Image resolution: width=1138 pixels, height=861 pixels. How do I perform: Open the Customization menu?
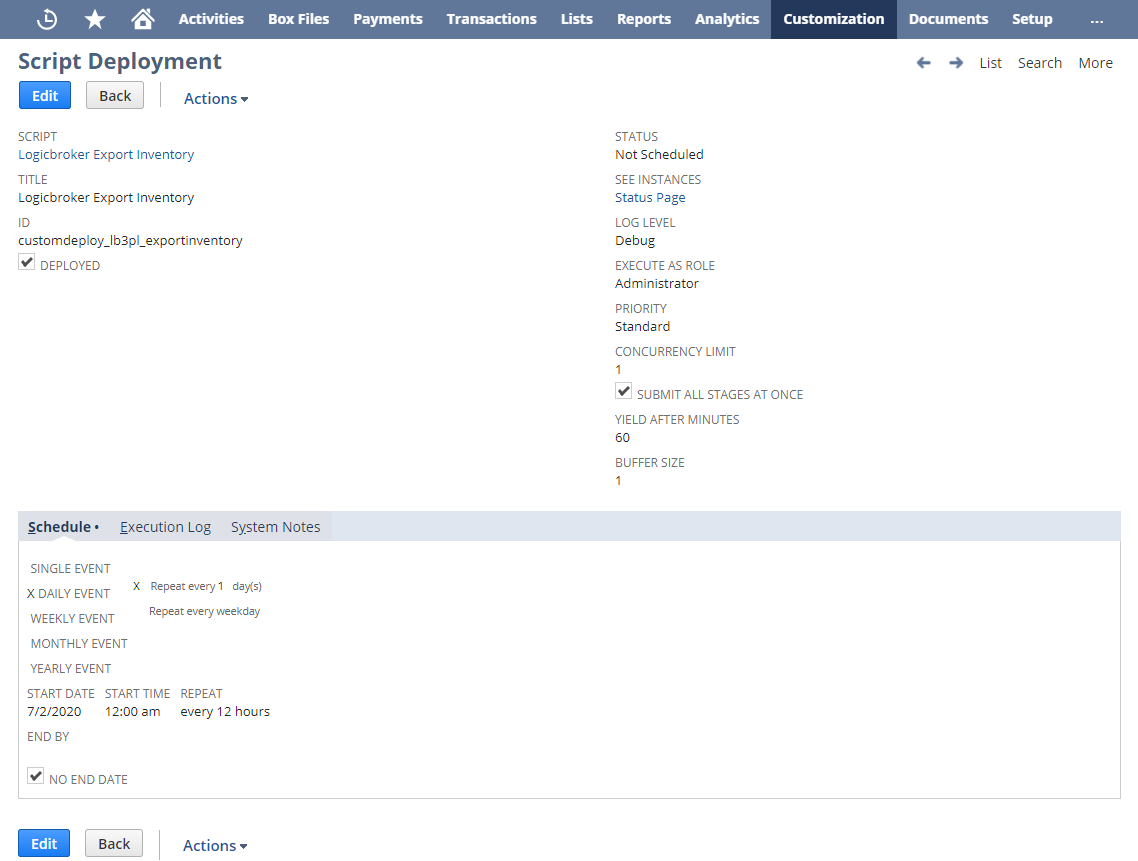[833, 19]
